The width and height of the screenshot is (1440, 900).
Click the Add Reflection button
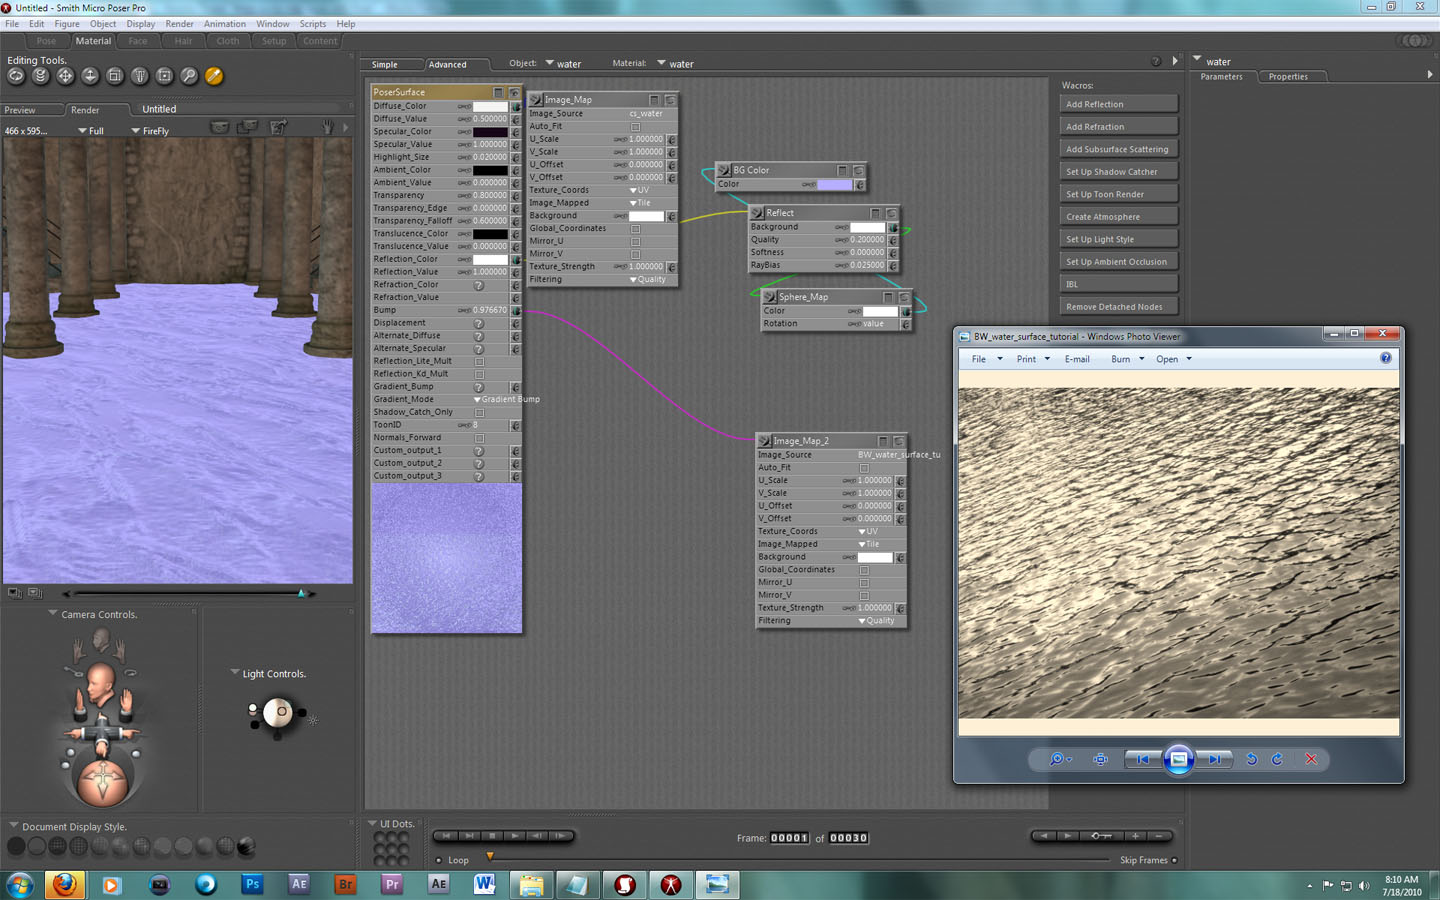(x=1117, y=104)
